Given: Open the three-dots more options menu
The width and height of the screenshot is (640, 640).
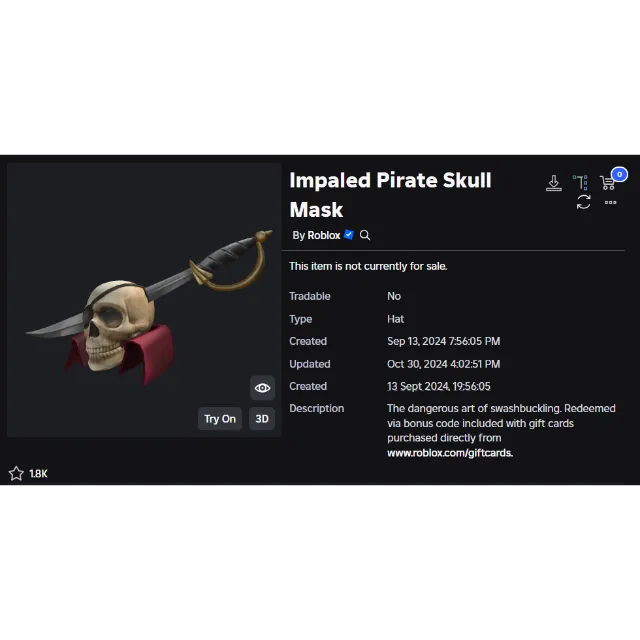Looking at the screenshot, I should [610, 202].
